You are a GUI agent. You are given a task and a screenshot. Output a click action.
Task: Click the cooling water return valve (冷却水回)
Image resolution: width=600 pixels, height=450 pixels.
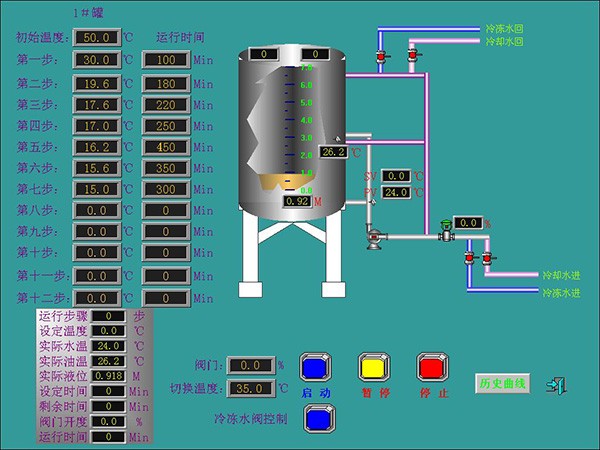coord(410,59)
